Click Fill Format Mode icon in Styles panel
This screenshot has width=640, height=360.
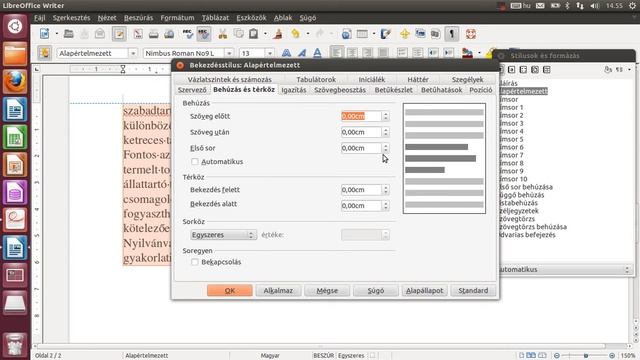click(608, 70)
